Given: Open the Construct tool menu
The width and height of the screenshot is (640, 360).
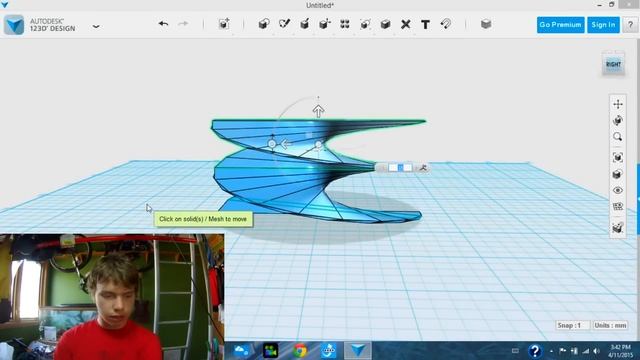Looking at the screenshot, I should click(304, 24).
